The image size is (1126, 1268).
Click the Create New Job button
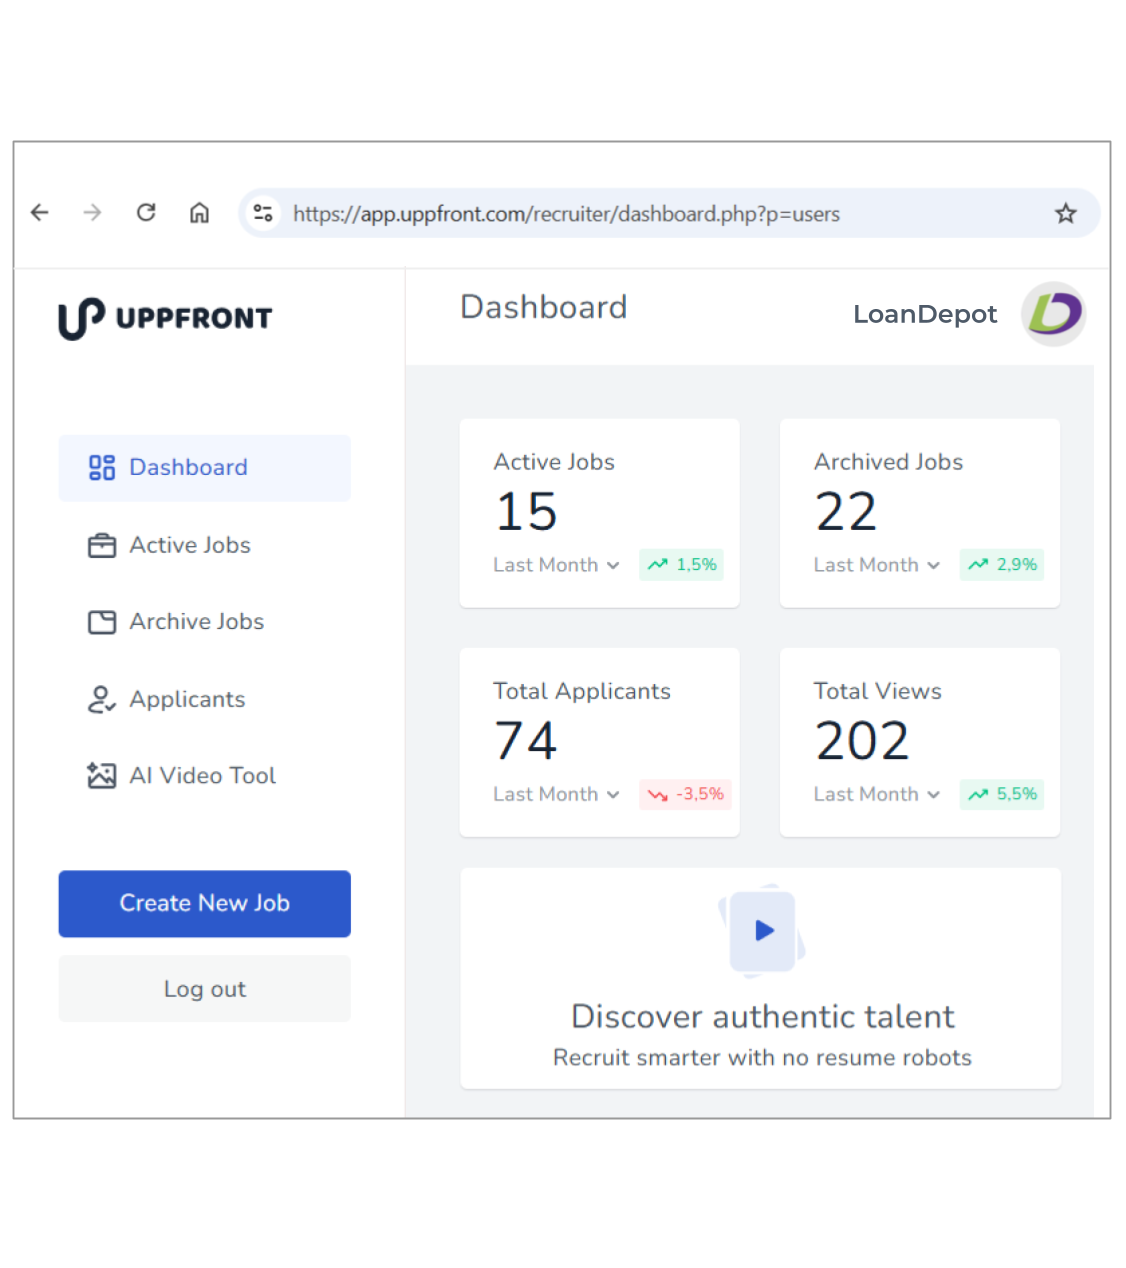coord(204,903)
